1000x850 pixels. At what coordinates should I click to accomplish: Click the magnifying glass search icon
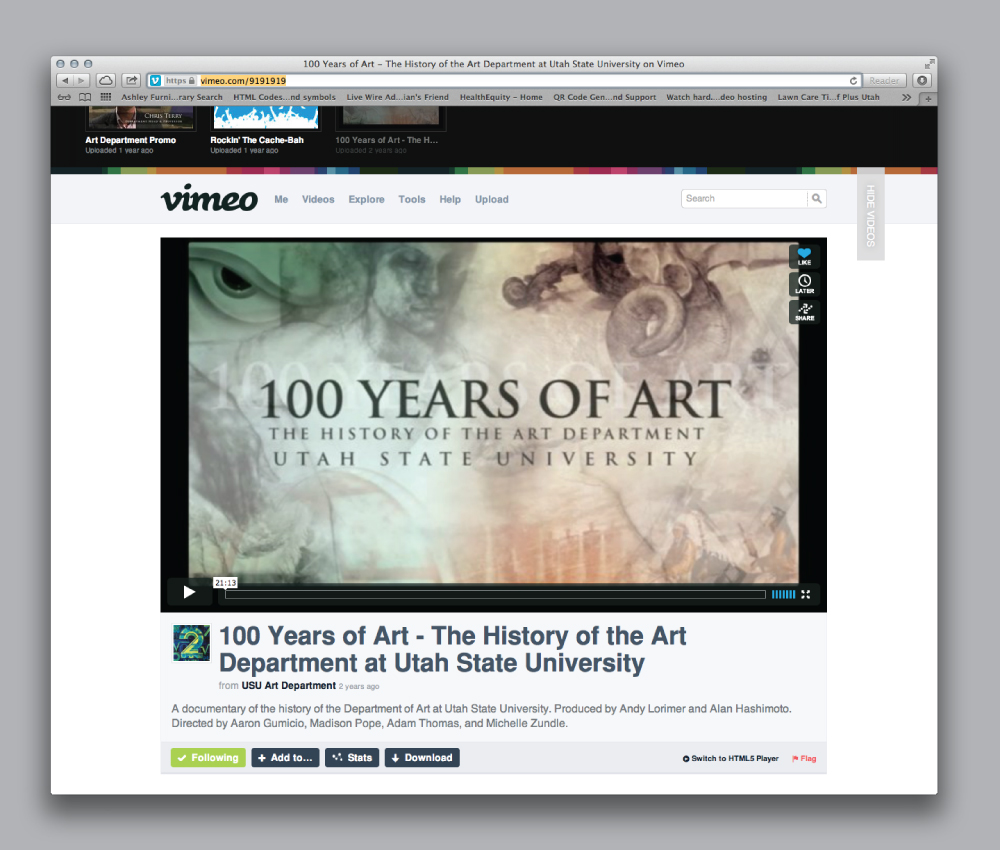[817, 199]
